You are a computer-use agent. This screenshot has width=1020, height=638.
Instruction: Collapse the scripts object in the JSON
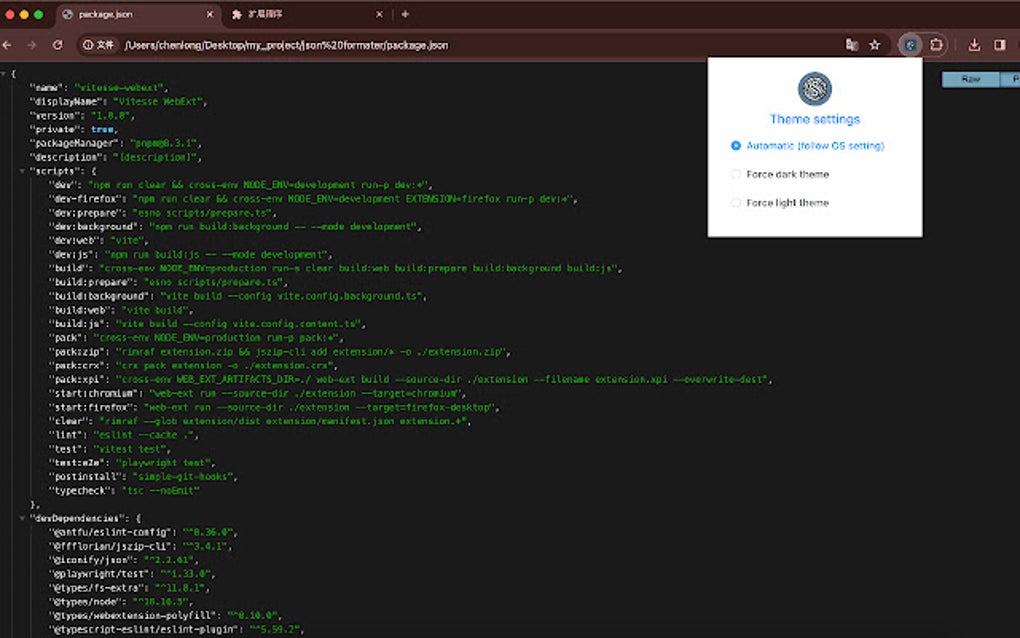(x=22, y=170)
